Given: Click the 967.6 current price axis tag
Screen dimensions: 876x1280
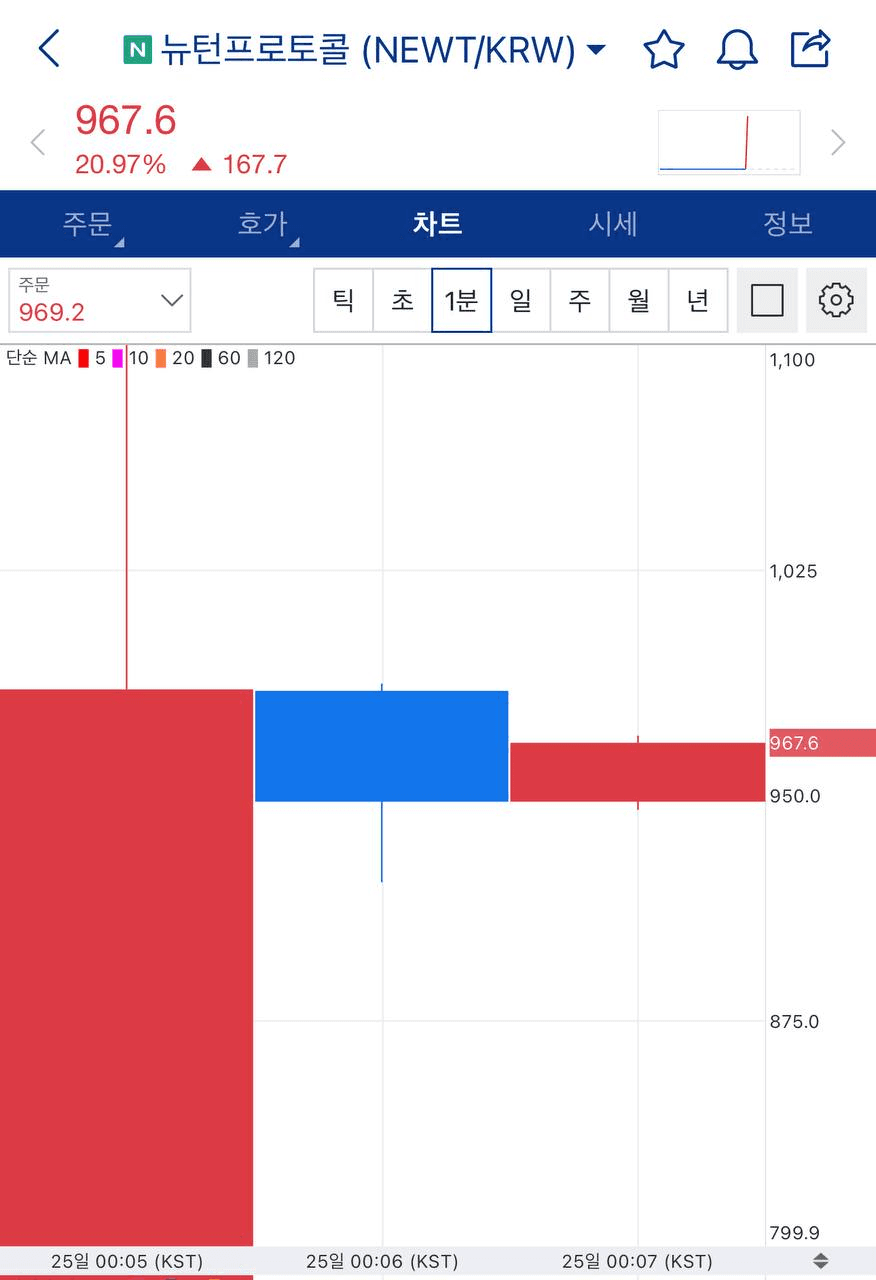Looking at the screenshot, I should click(x=822, y=743).
